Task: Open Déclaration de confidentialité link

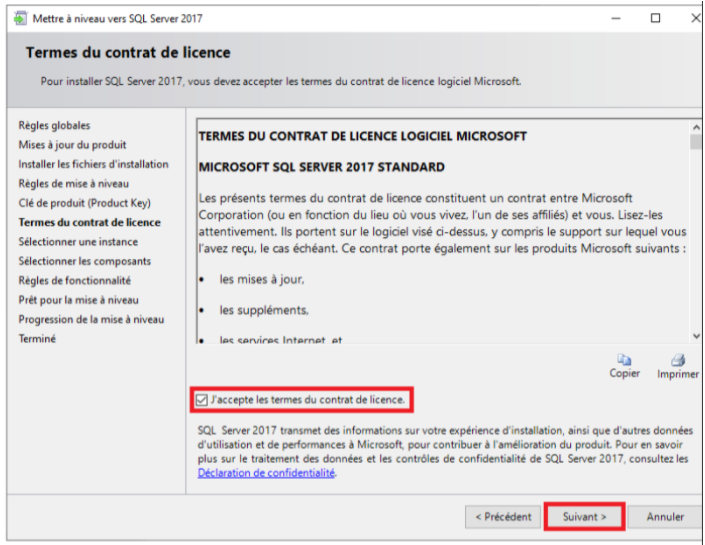Action: [266, 473]
